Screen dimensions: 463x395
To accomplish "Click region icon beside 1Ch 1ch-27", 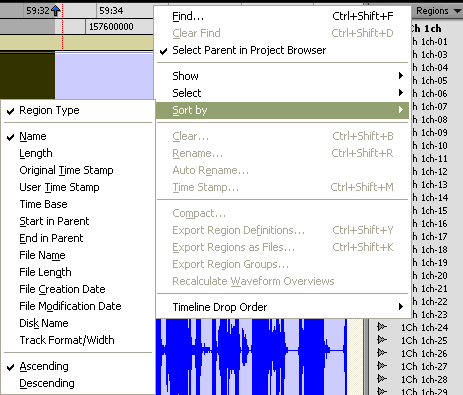I will coord(382,366).
